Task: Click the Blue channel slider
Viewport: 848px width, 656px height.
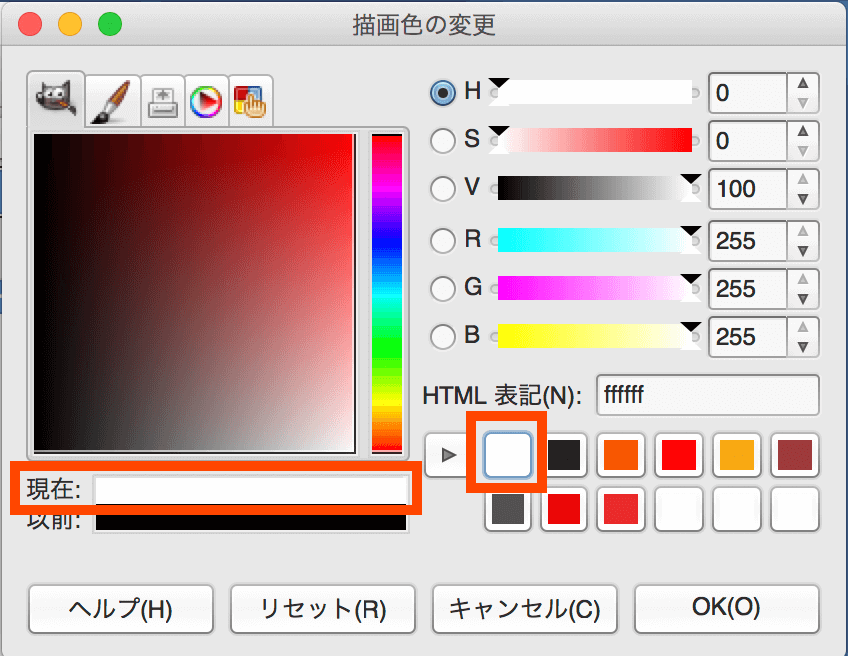Action: point(595,336)
